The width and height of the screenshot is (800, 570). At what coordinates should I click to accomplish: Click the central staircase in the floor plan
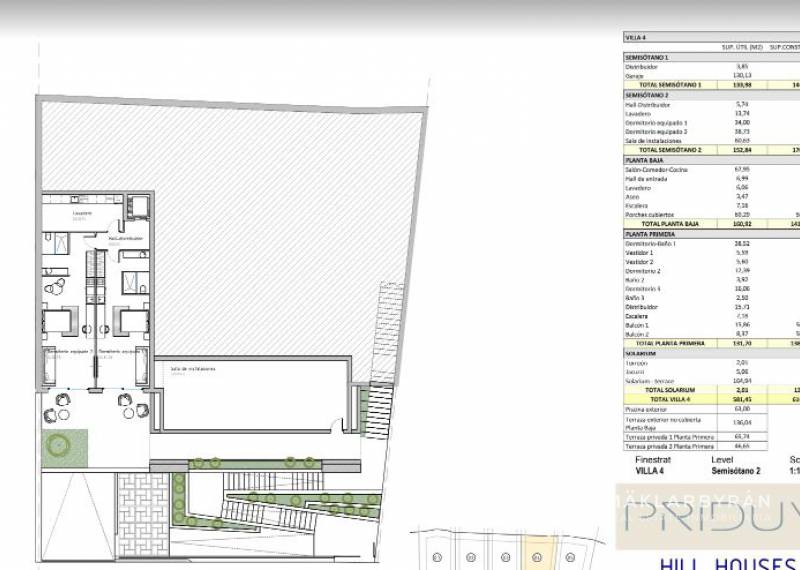96,300
